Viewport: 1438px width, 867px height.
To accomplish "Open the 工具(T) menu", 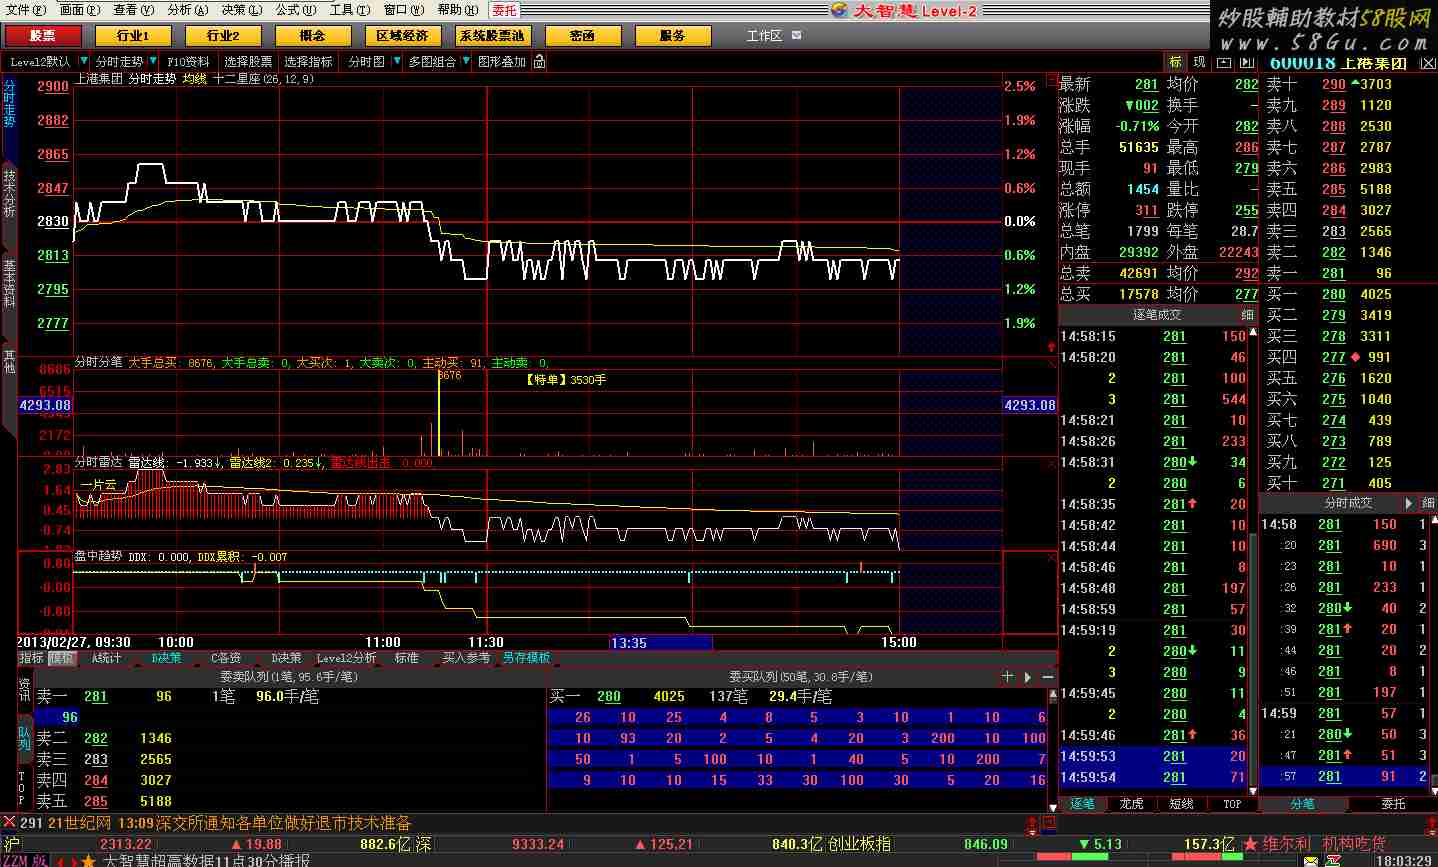I will [x=349, y=10].
